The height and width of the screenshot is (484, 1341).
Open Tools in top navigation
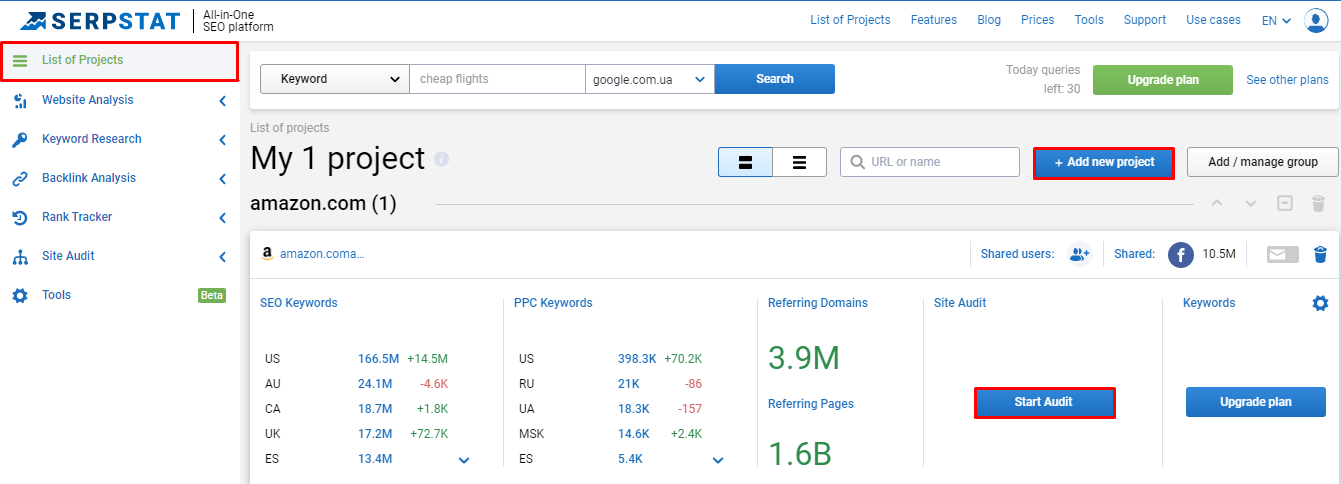point(1089,20)
